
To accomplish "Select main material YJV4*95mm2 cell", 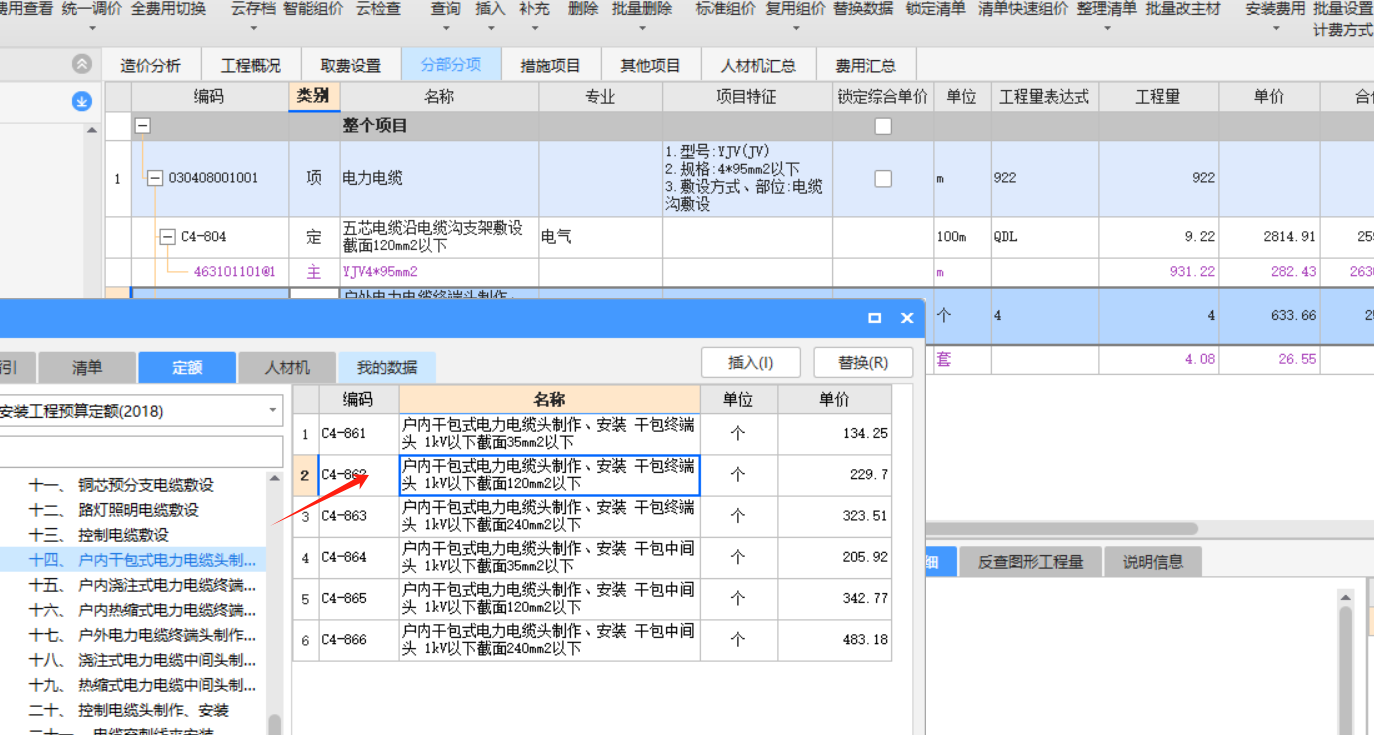I will pyautogui.click(x=439, y=272).
